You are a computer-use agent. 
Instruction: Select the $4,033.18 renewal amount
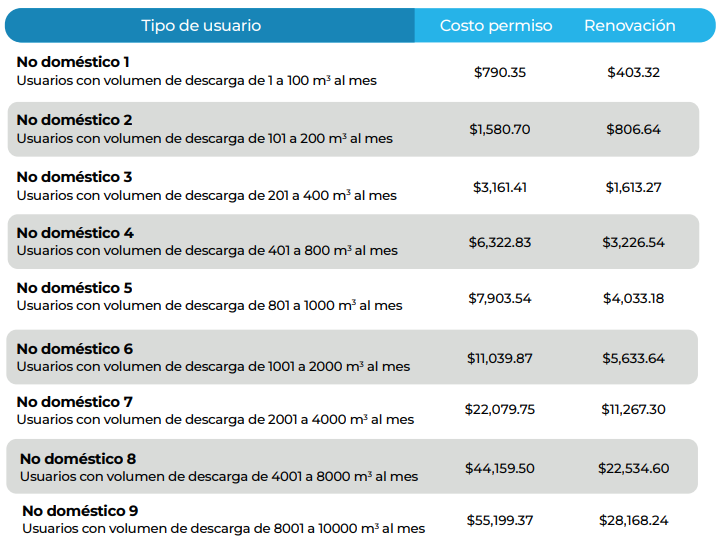tap(634, 298)
